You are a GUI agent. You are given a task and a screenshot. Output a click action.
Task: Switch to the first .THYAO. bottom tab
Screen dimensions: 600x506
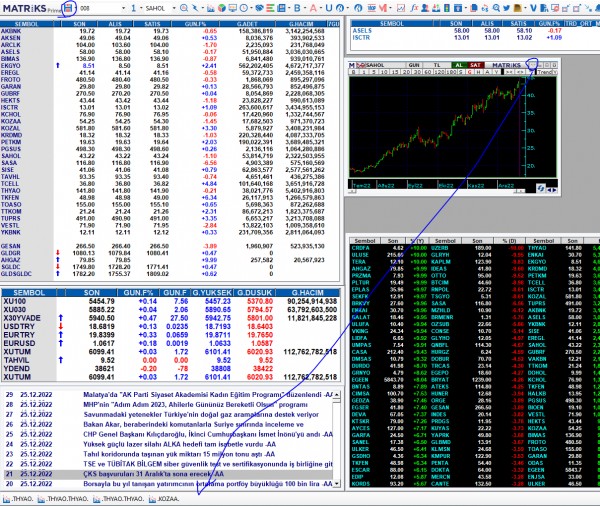[18, 499]
